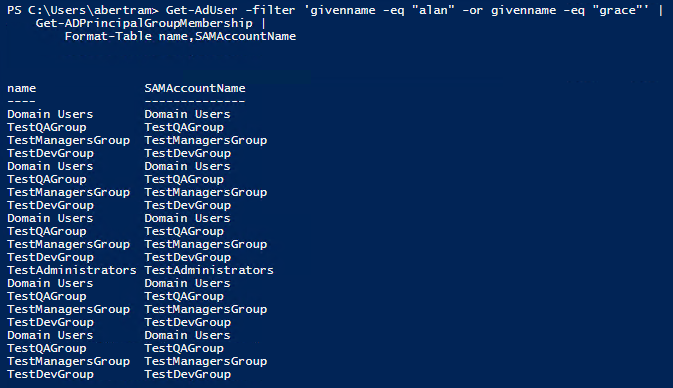Click the last TestManagersGroup name entry
Screen dimensions: 673x388
point(68,361)
